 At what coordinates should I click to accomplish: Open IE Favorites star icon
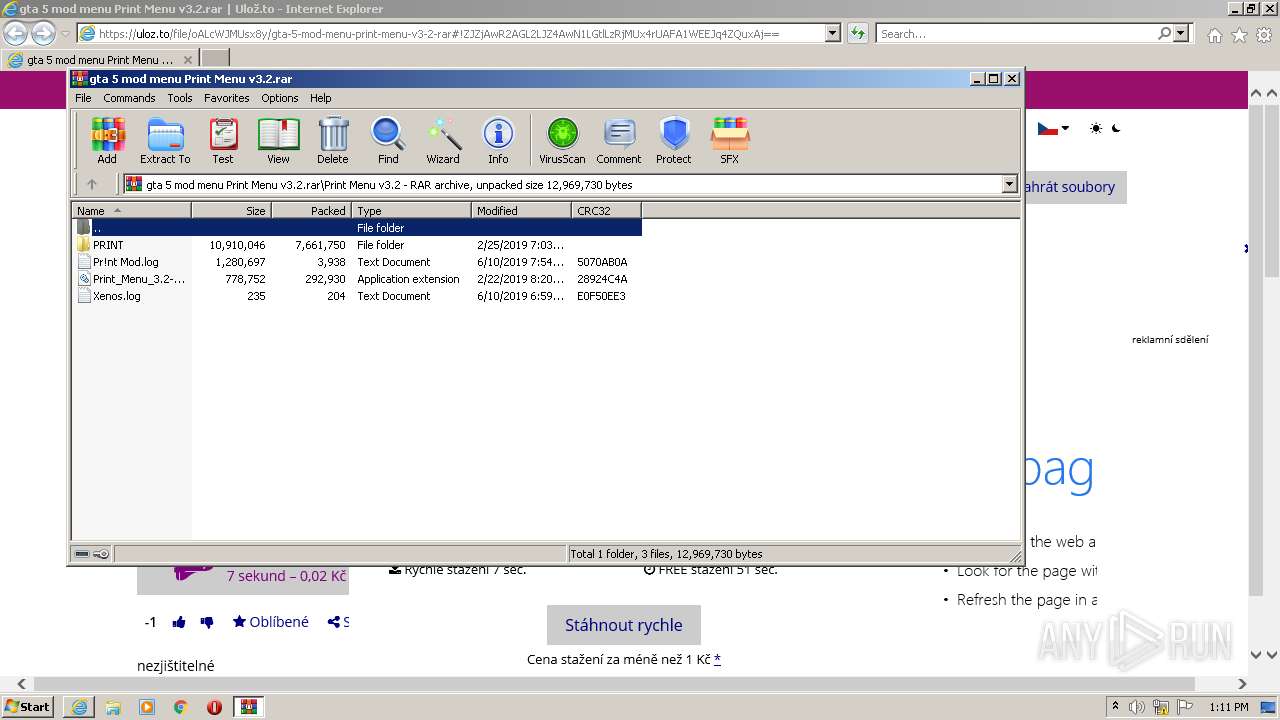pyautogui.click(x=1239, y=35)
